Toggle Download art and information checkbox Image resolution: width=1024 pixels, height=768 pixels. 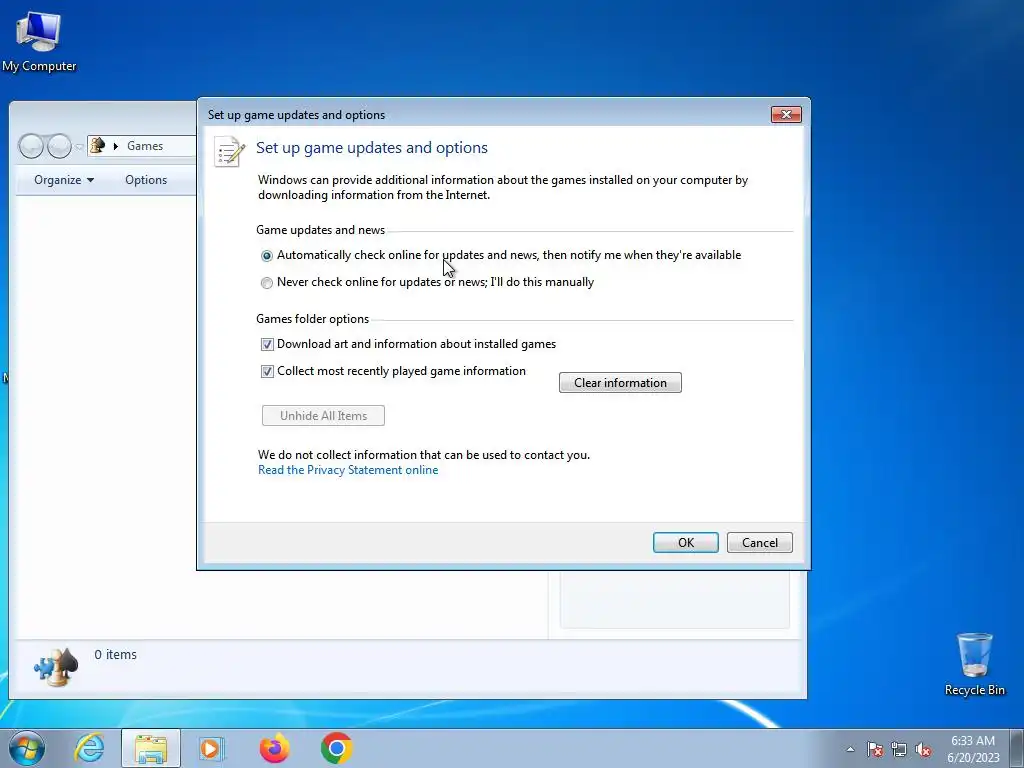click(x=267, y=344)
